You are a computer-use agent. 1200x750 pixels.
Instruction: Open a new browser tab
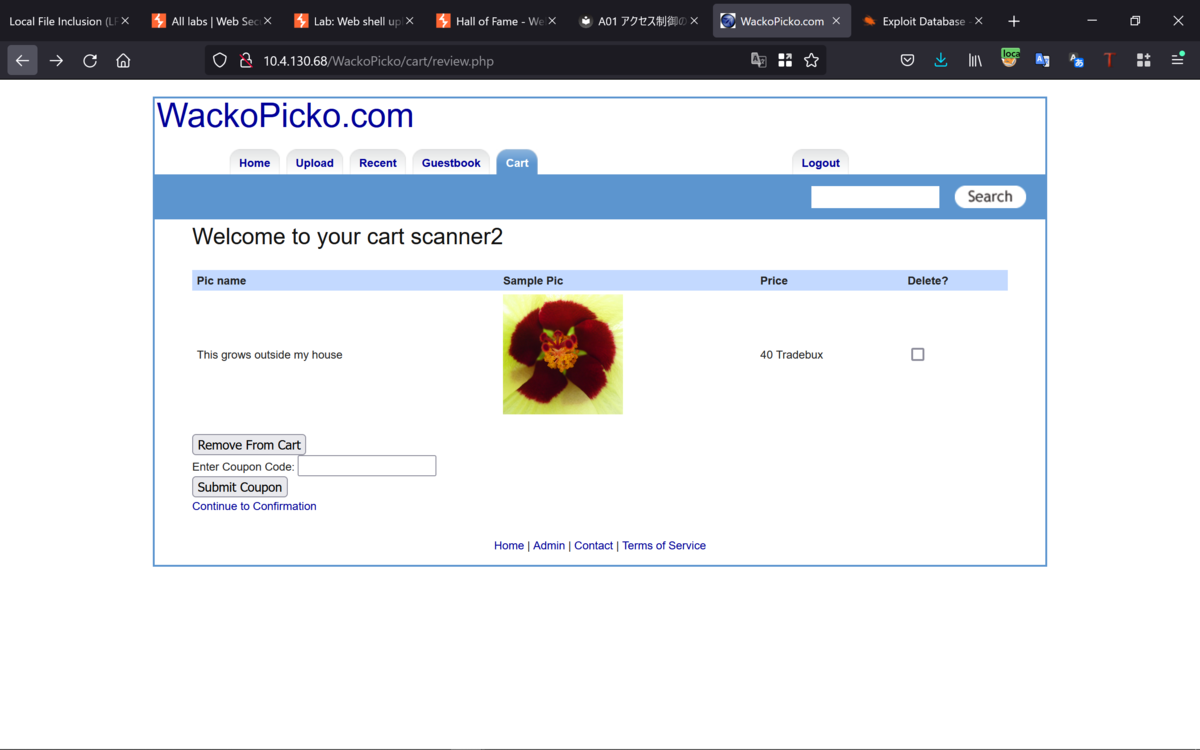coord(1014,21)
